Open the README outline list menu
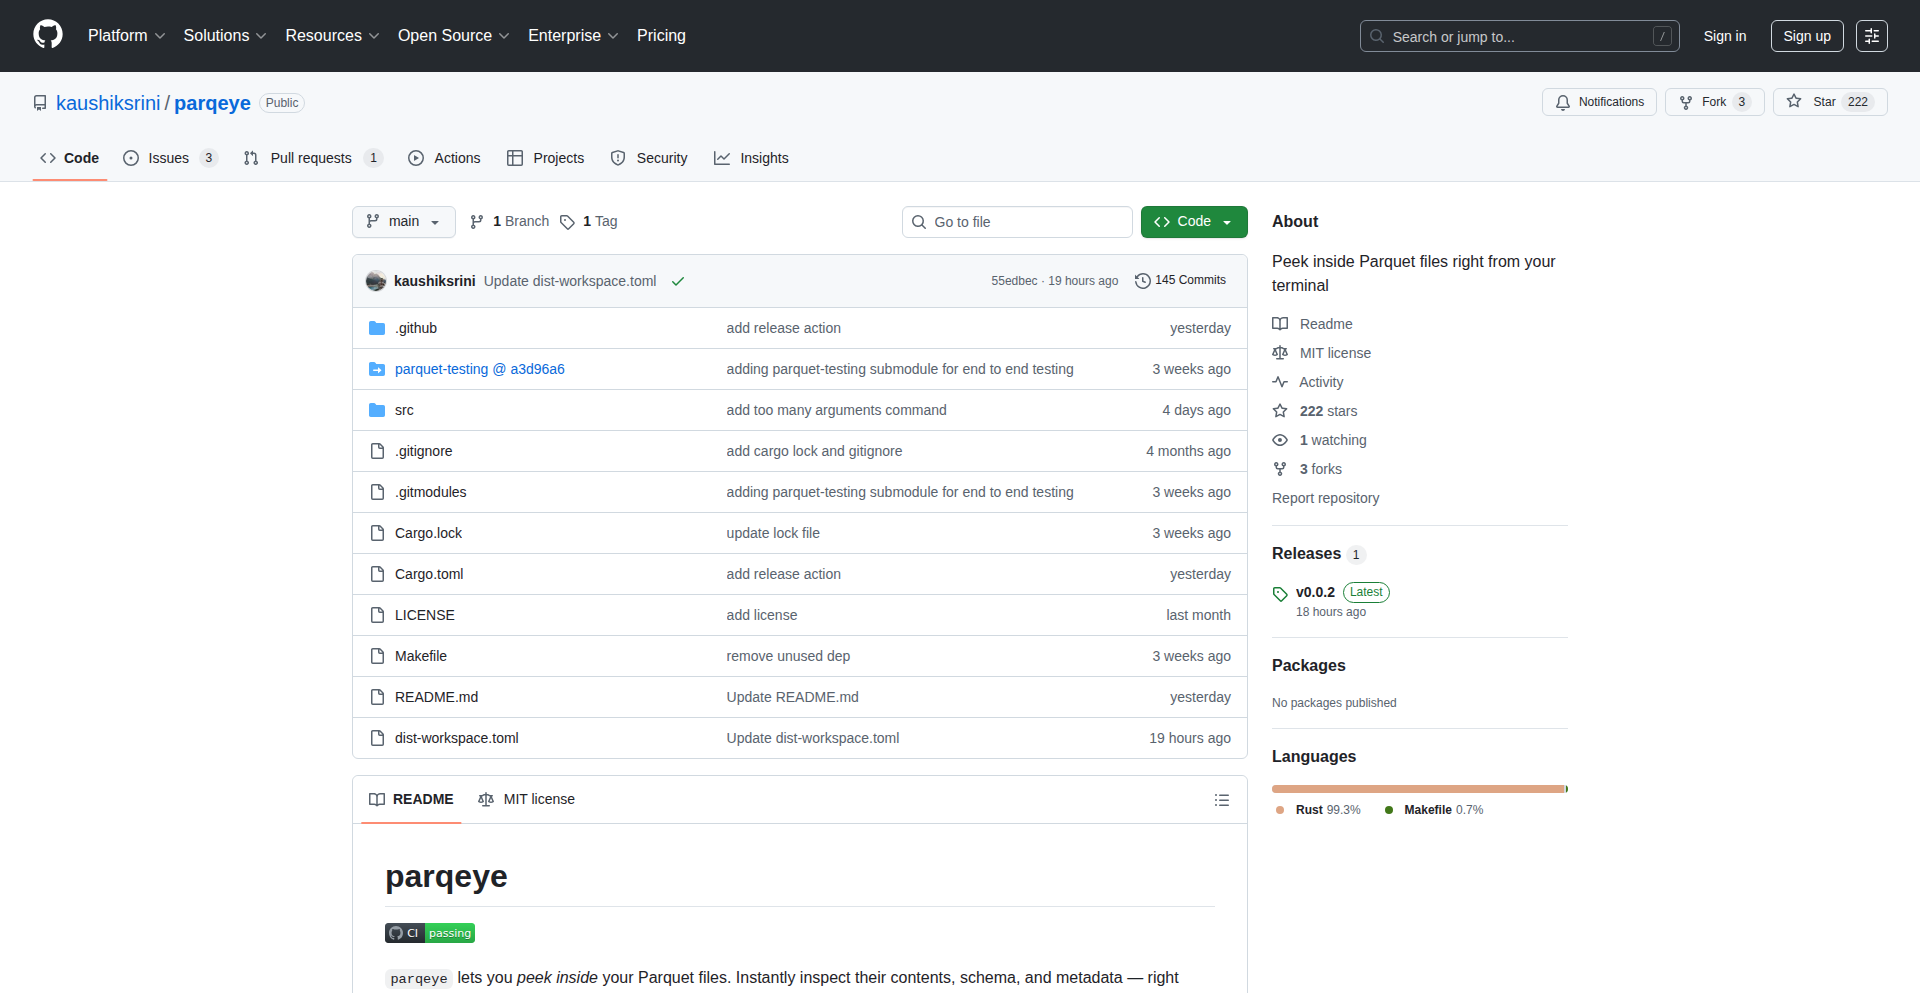 point(1221,800)
